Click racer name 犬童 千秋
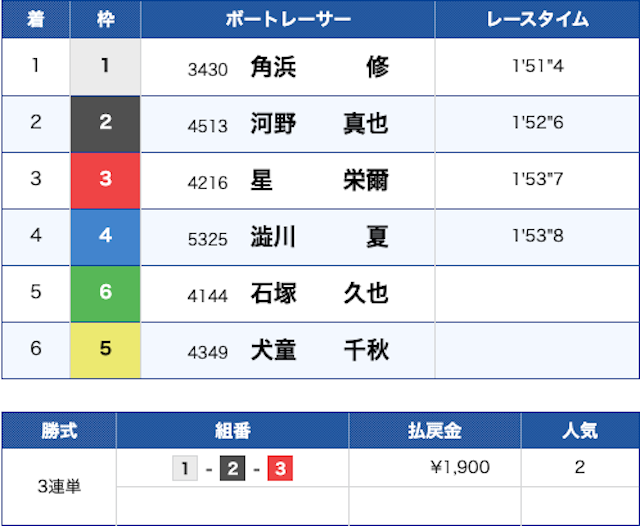Image resolution: width=640 pixels, height=526 pixels. point(319,351)
